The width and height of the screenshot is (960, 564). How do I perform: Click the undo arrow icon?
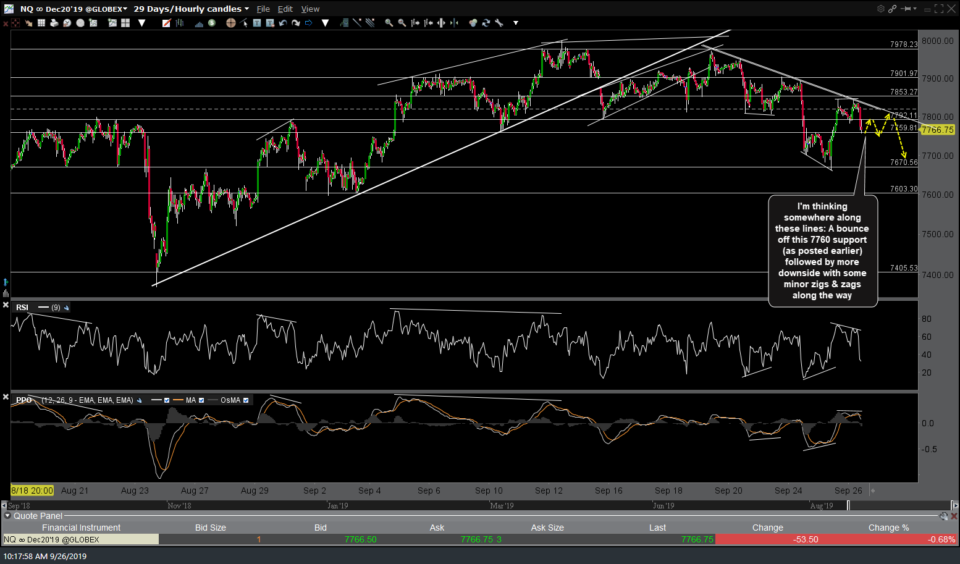tap(283, 23)
